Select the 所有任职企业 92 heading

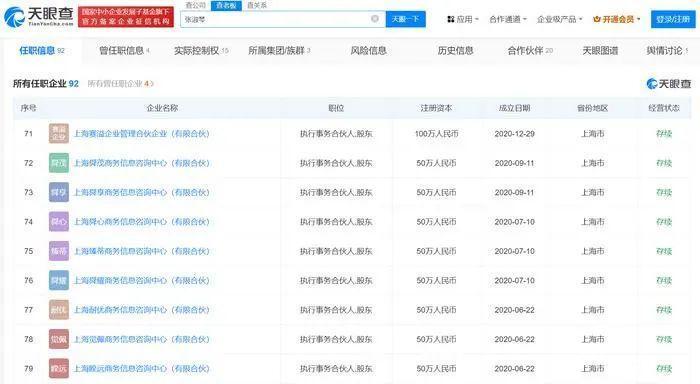46,83
